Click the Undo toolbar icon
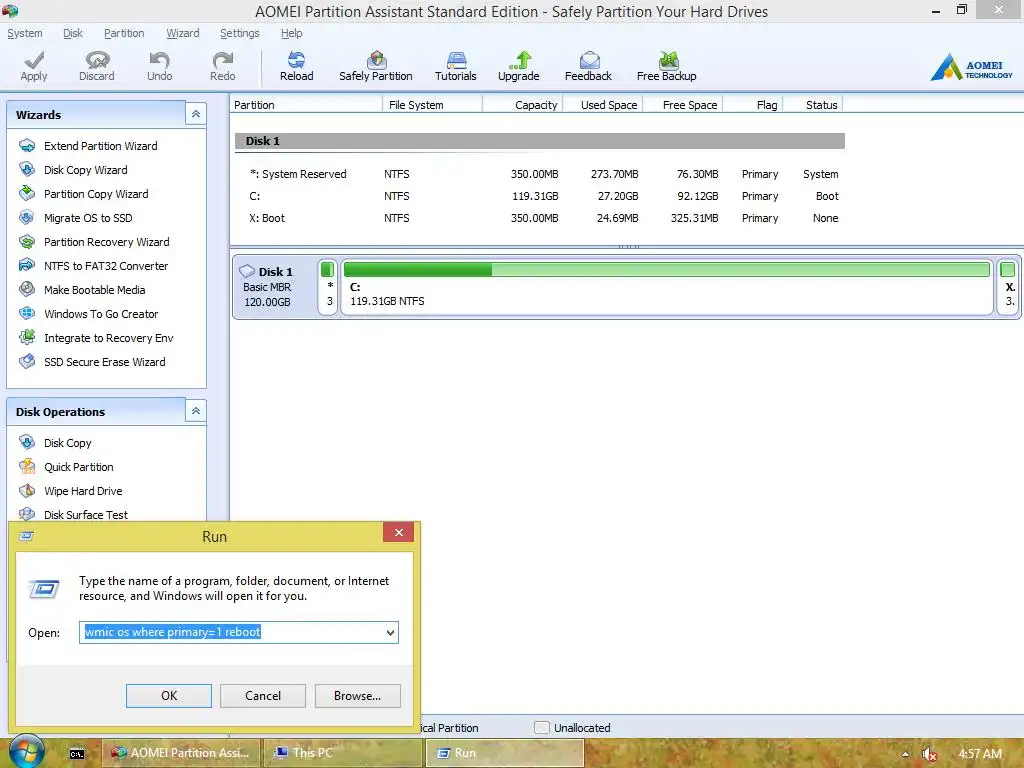 (159, 67)
